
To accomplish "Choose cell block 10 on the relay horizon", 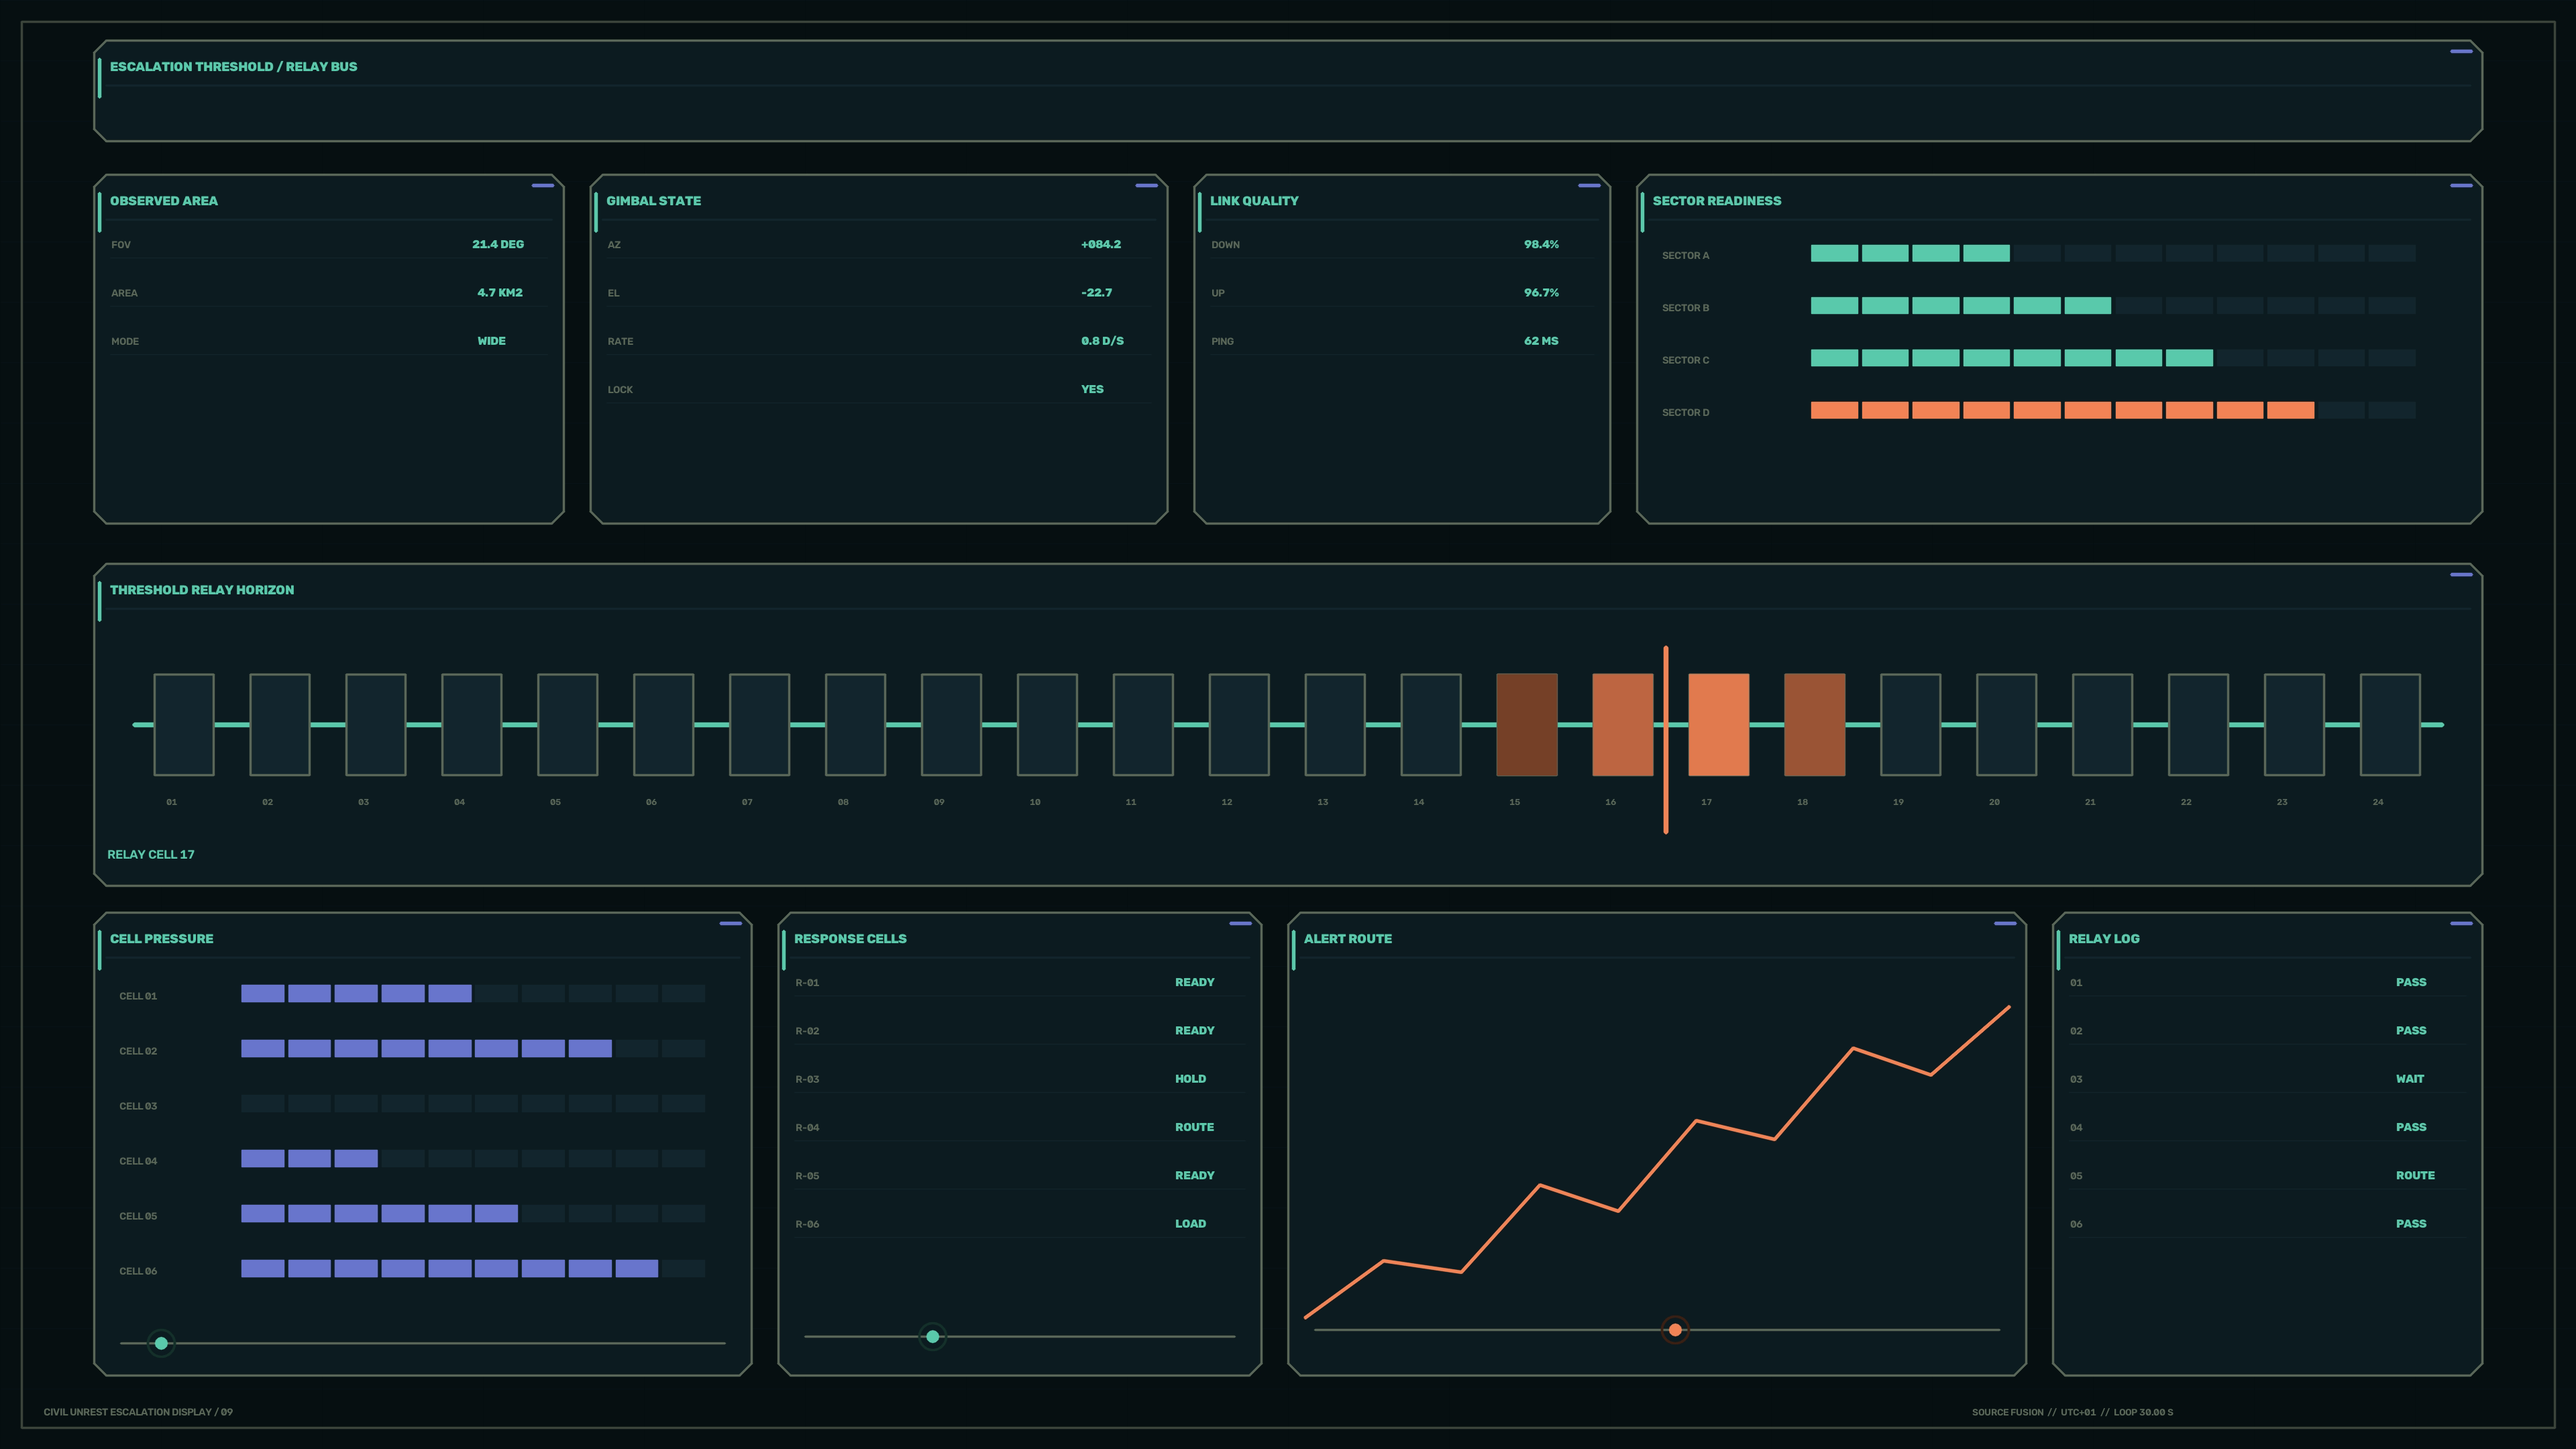I will point(1047,724).
